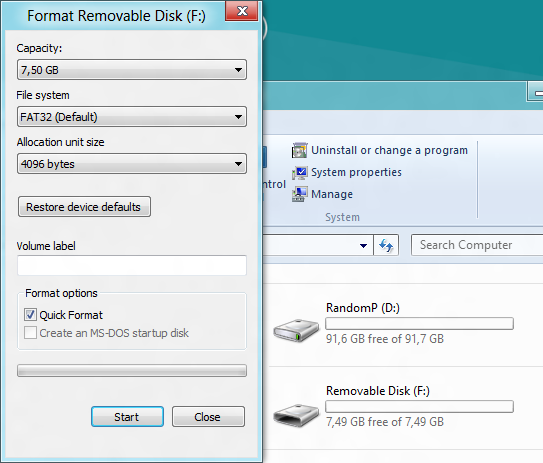Open System properties via its monitor icon
This screenshot has width=543, height=463.
tap(300, 172)
